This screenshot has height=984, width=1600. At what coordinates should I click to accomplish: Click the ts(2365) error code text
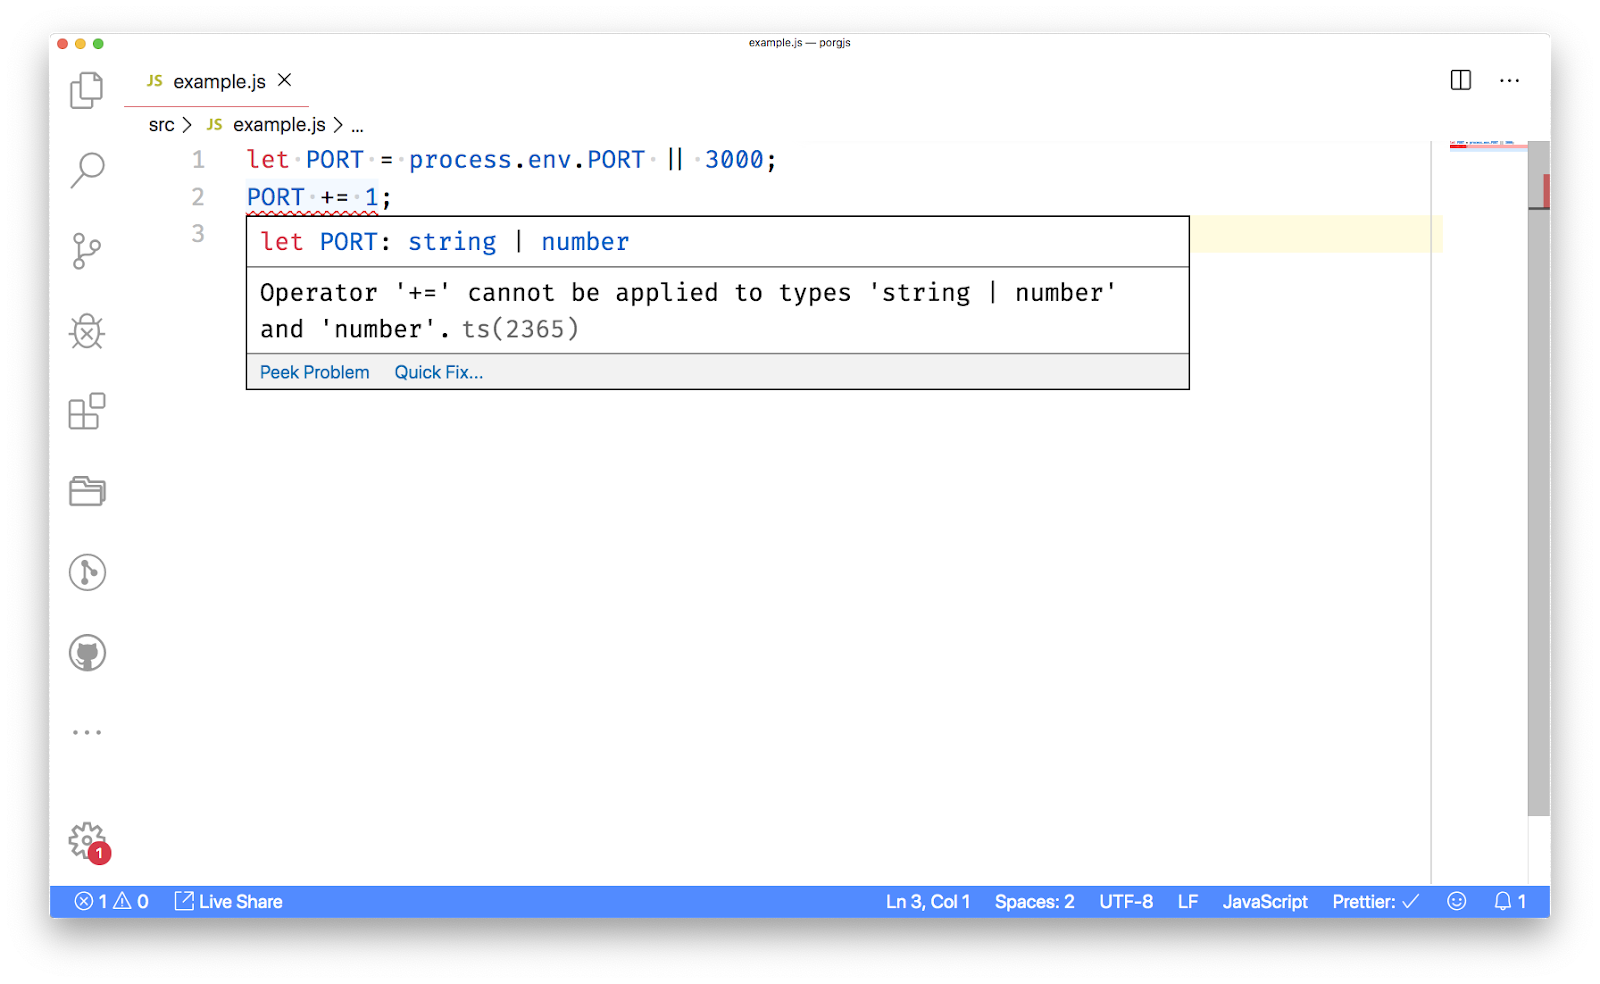tap(520, 329)
